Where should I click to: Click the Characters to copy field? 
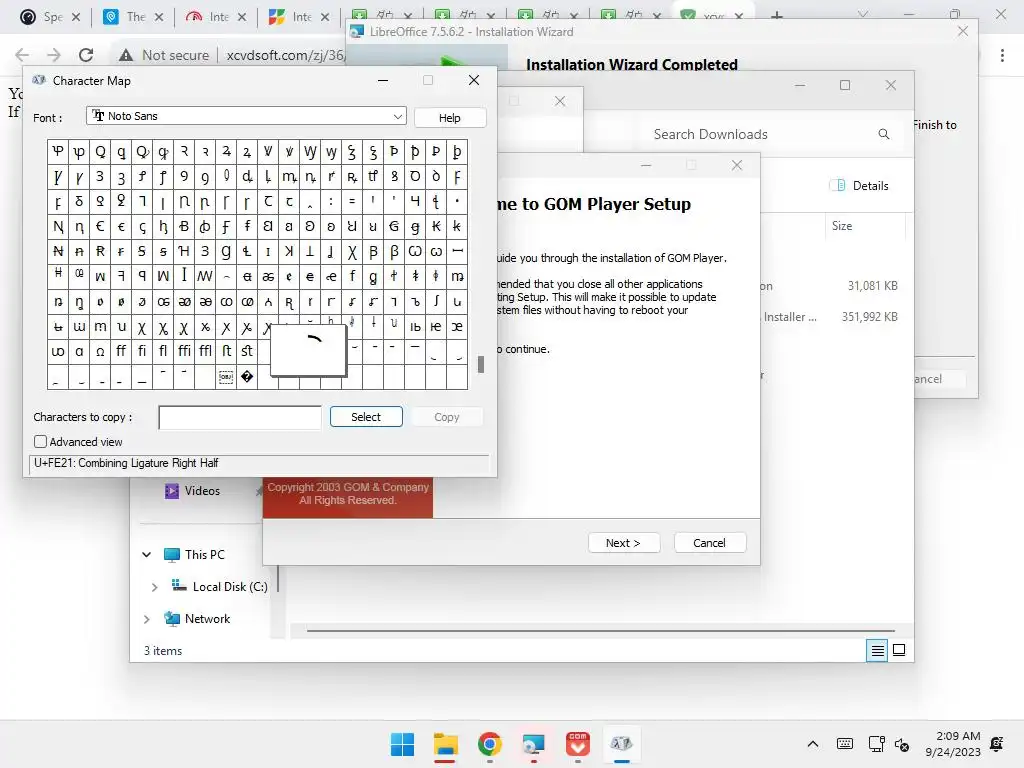240,417
